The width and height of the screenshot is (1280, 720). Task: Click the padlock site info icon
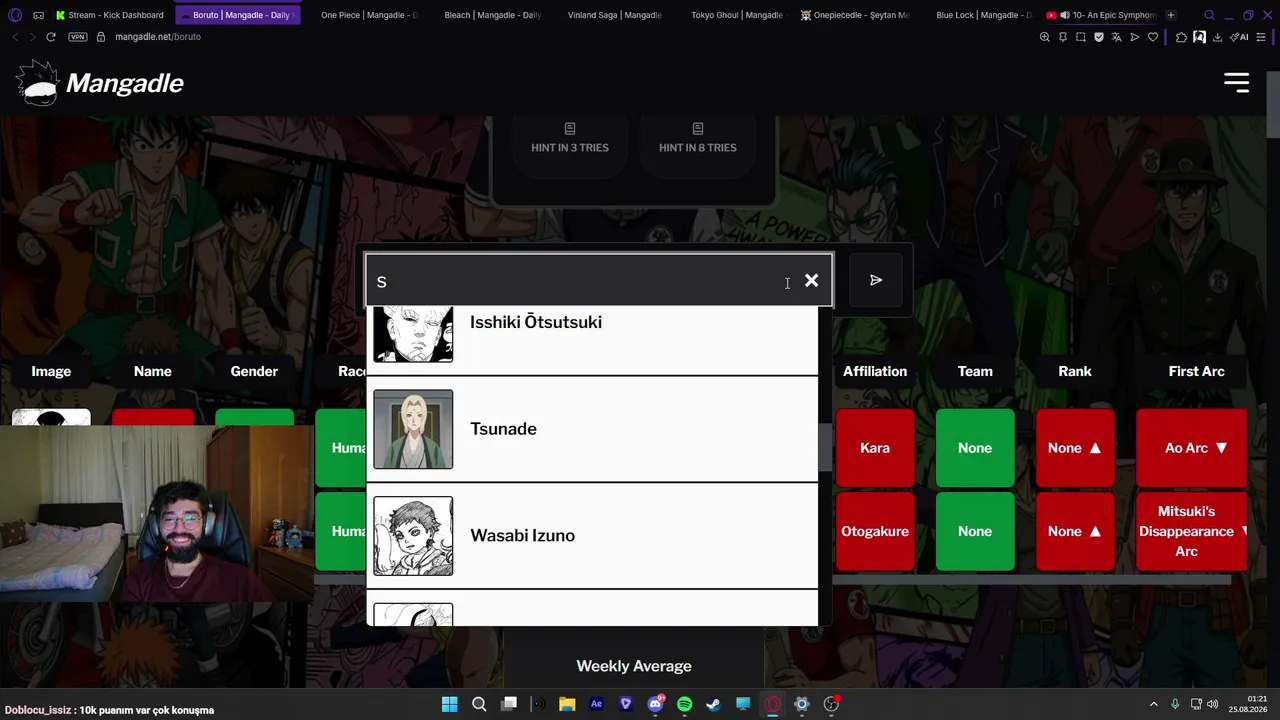pyautogui.click(x=101, y=37)
